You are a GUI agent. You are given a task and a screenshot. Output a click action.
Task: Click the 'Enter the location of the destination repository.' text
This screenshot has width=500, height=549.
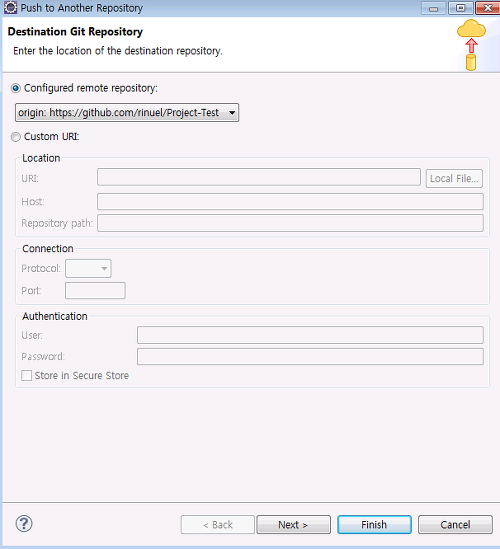[118, 51]
